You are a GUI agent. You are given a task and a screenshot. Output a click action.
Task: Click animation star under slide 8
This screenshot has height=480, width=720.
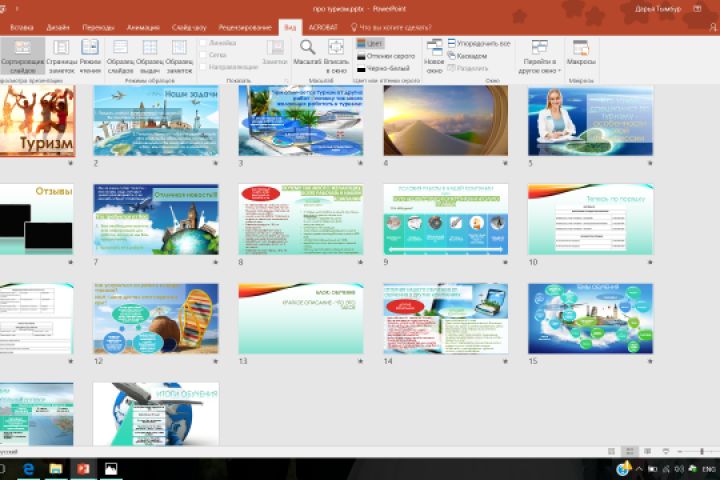[360, 262]
